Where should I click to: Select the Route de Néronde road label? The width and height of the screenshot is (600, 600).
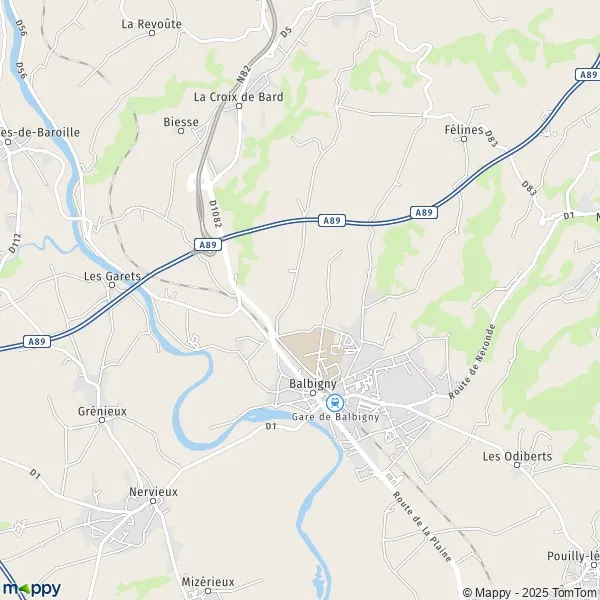click(x=472, y=362)
